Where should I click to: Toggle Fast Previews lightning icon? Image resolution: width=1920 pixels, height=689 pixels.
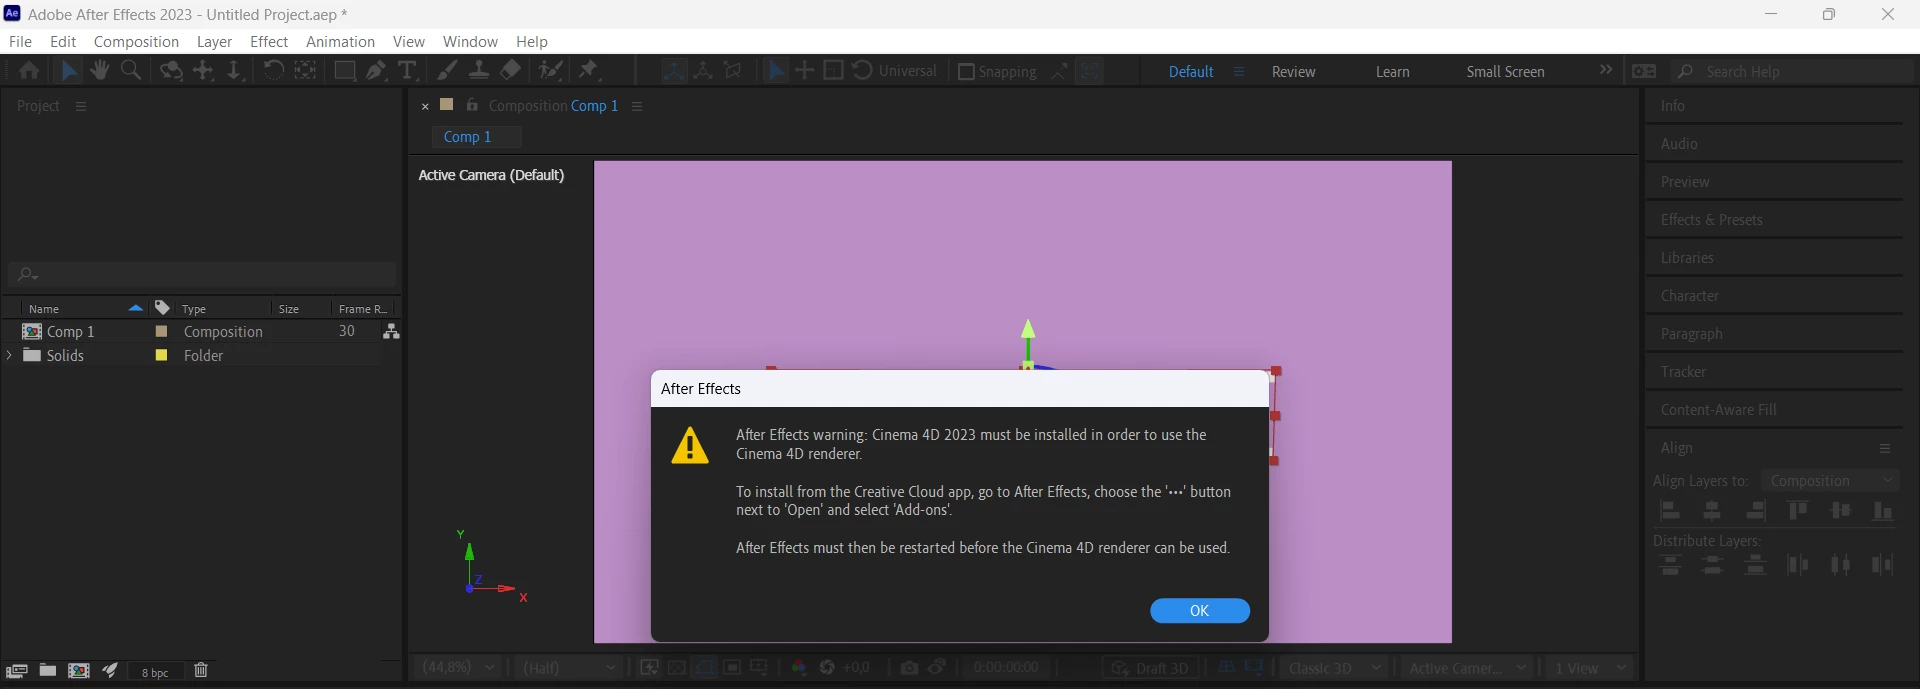point(649,667)
